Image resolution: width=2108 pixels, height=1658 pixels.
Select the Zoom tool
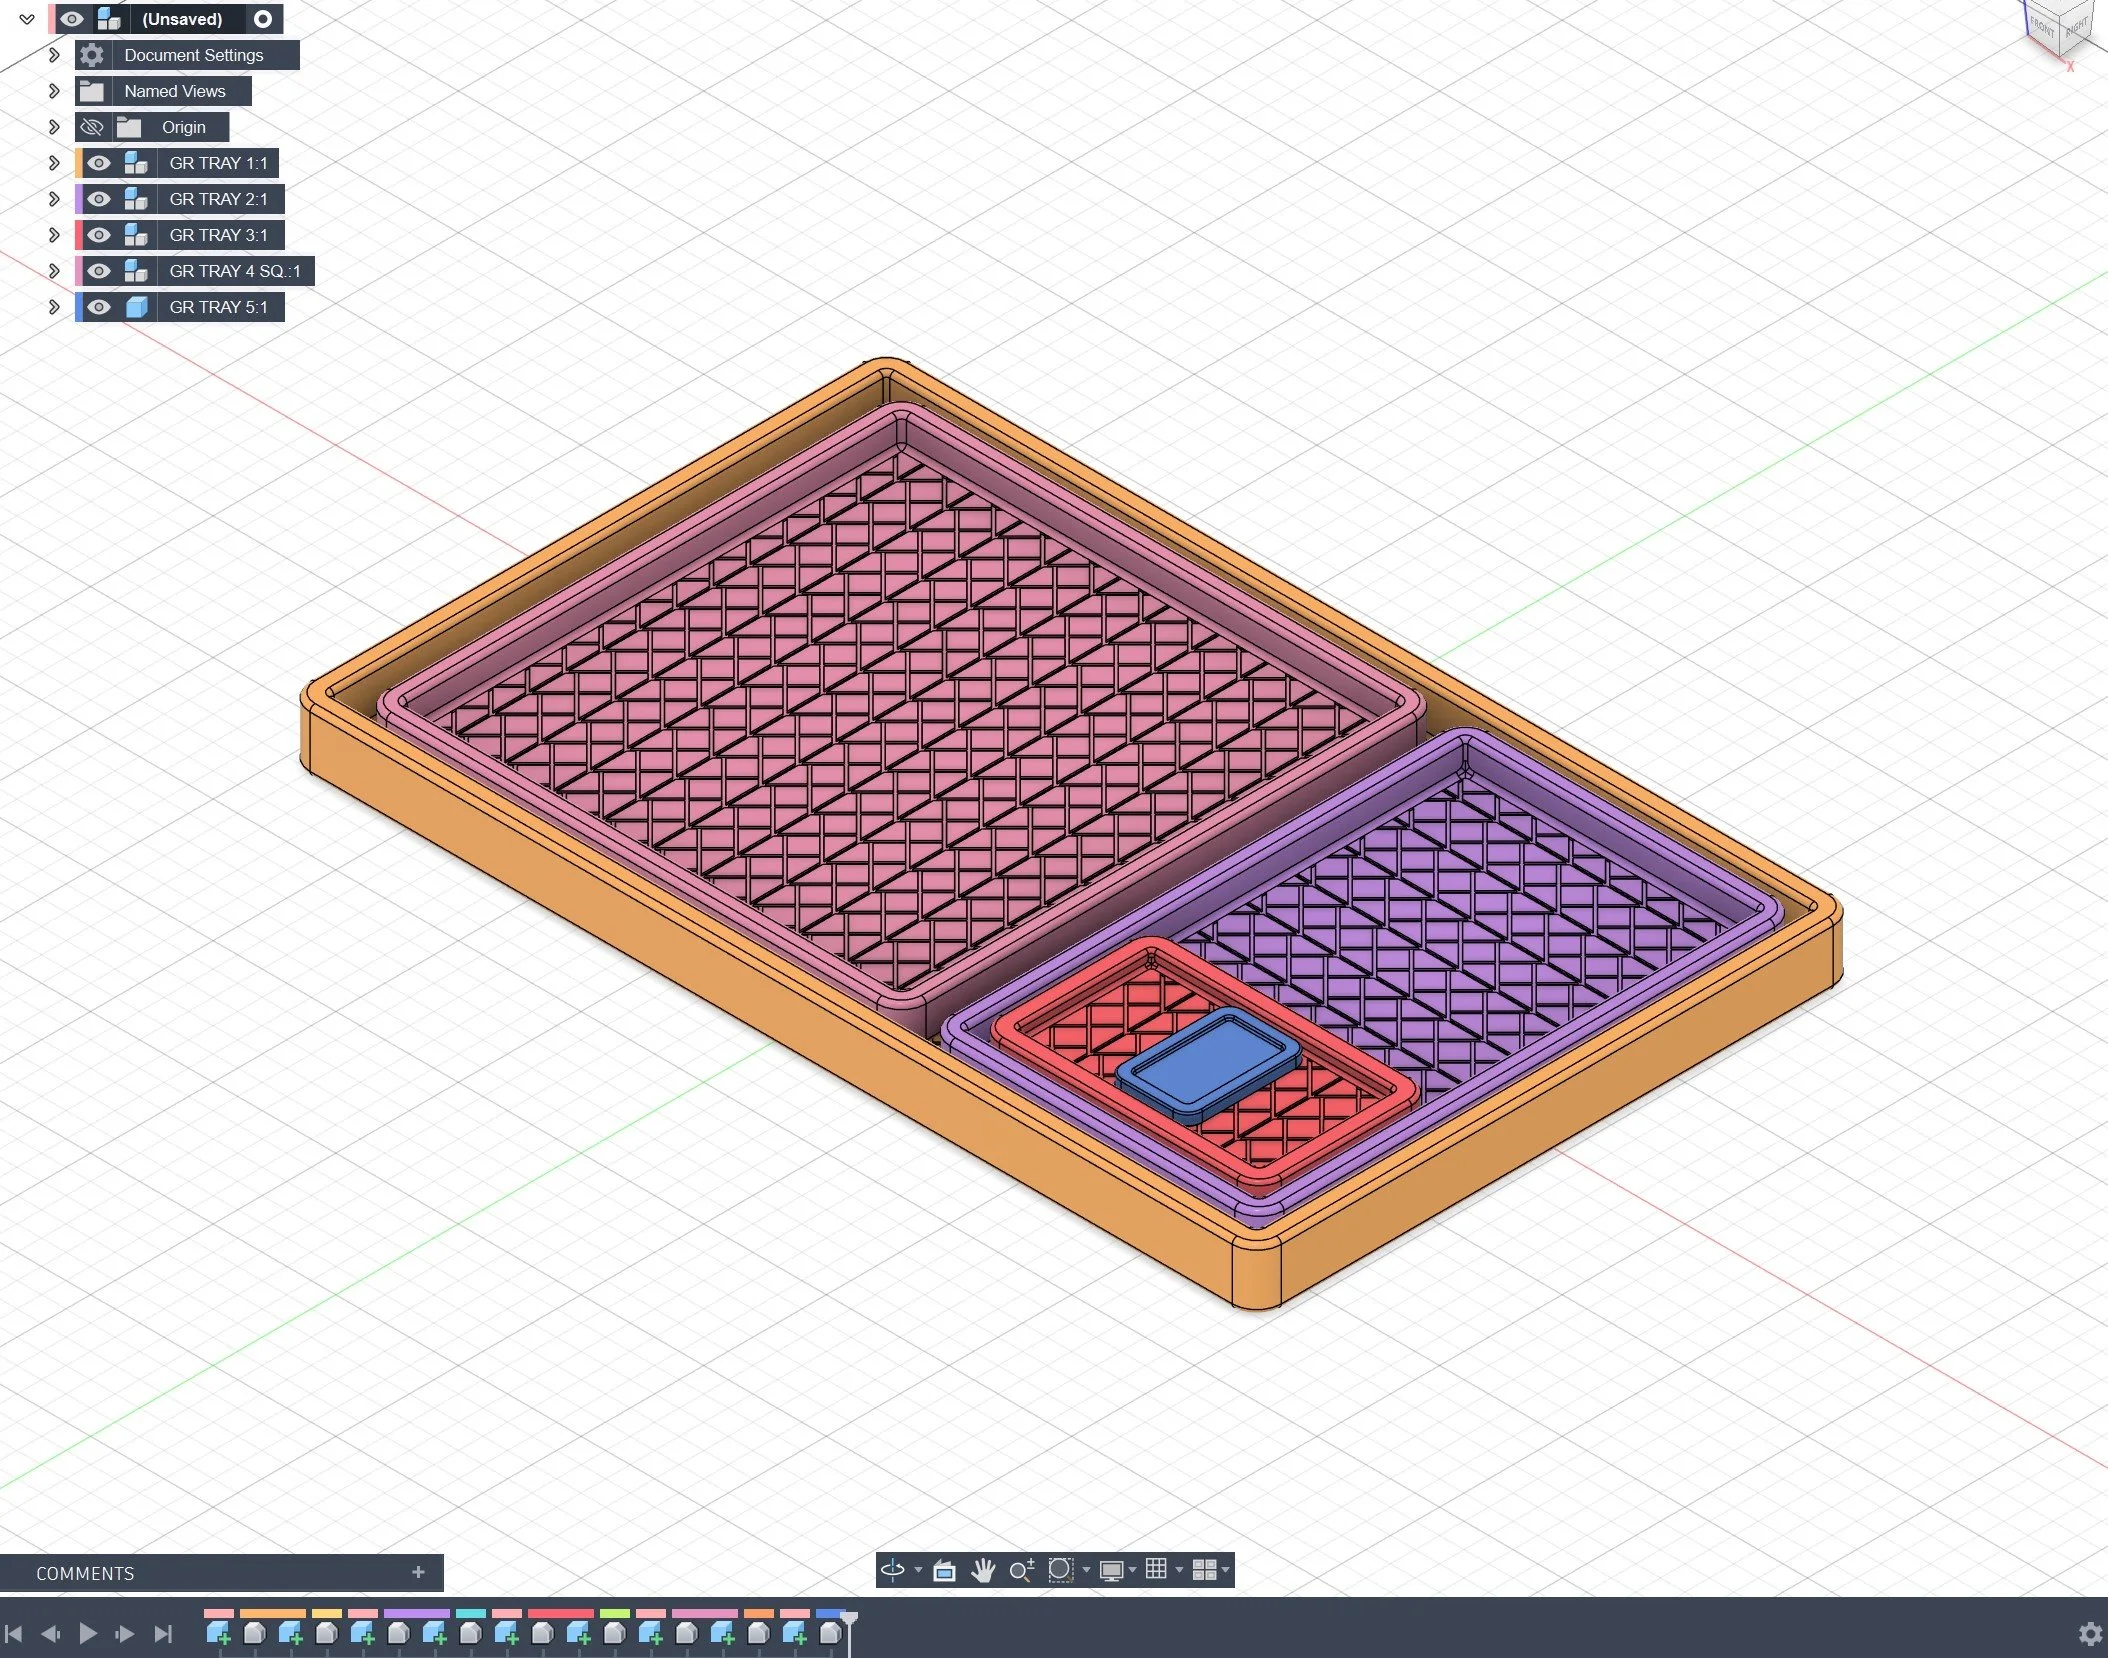click(x=1022, y=1571)
